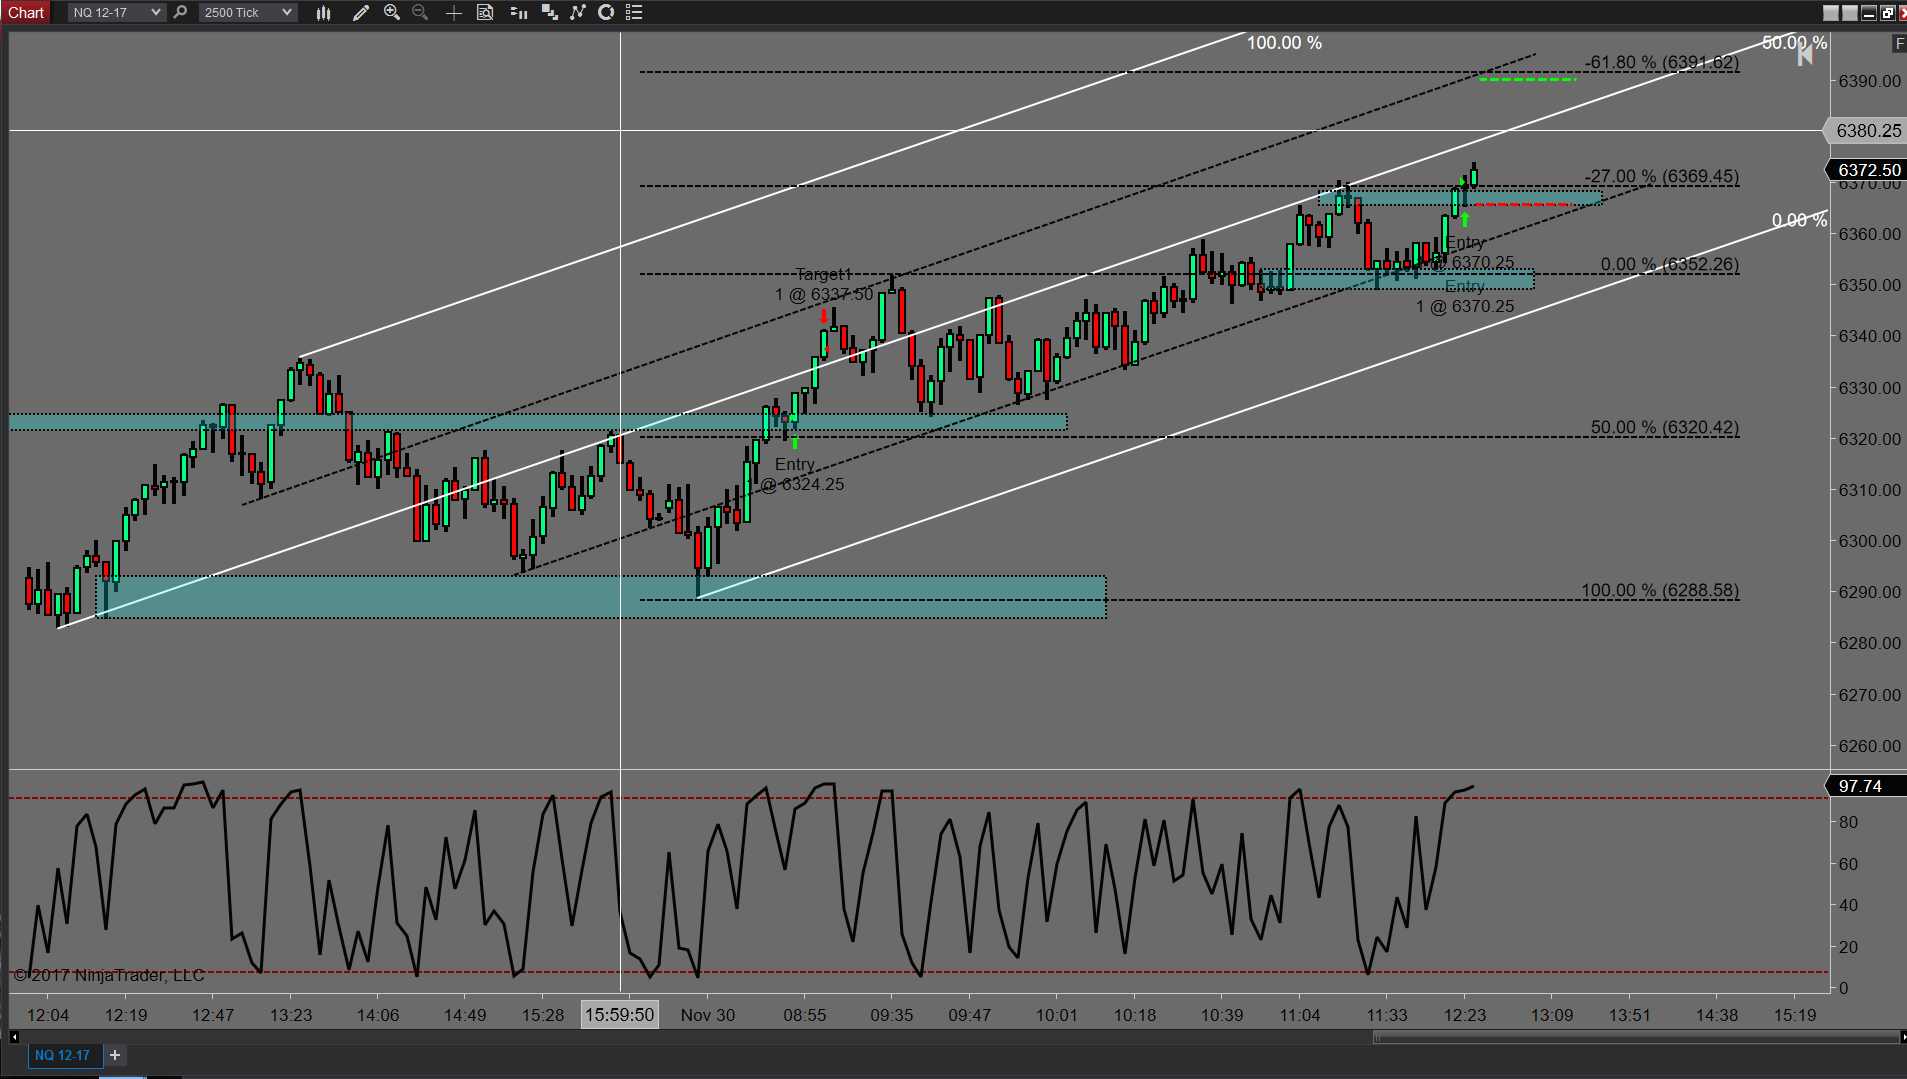Click the 6390.00 price axis label

(x=1869, y=81)
